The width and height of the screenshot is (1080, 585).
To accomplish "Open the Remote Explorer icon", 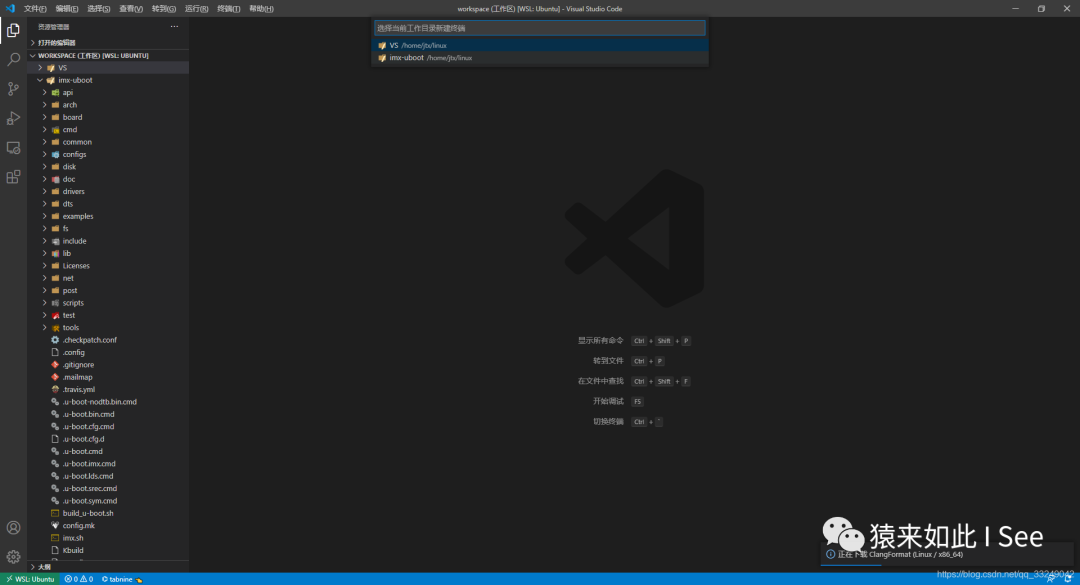I will [13, 147].
